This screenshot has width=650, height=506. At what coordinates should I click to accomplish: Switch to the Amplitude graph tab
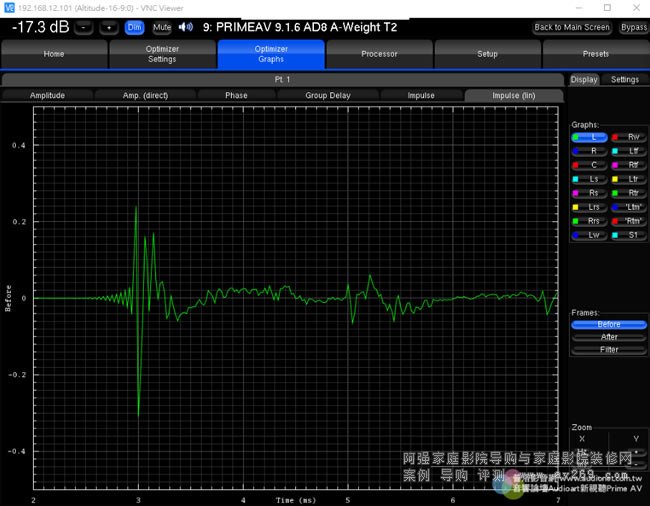pos(47,95)
